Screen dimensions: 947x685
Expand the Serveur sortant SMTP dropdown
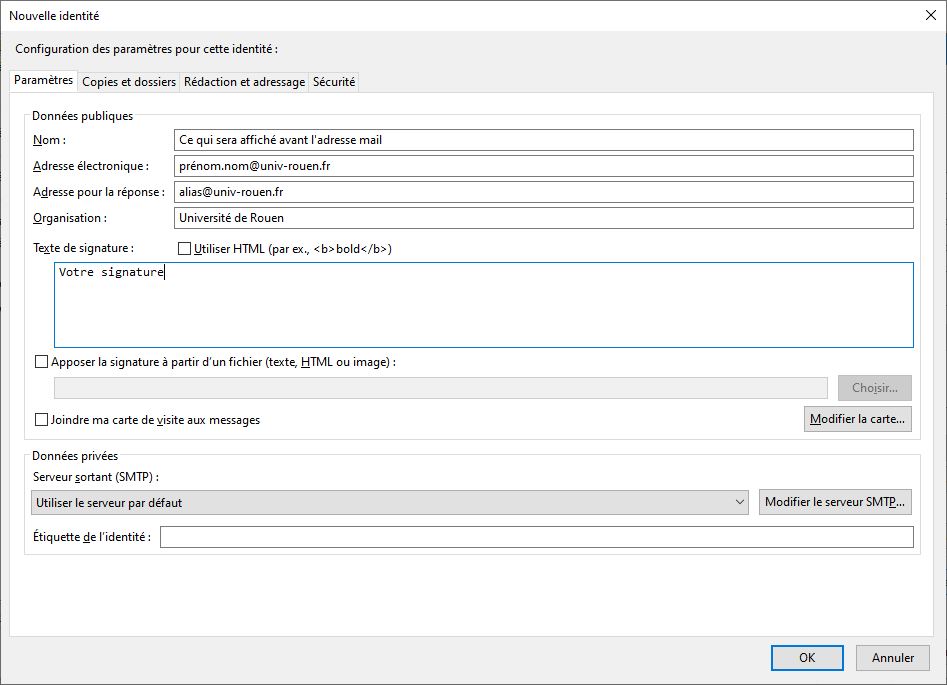[388, 502]
